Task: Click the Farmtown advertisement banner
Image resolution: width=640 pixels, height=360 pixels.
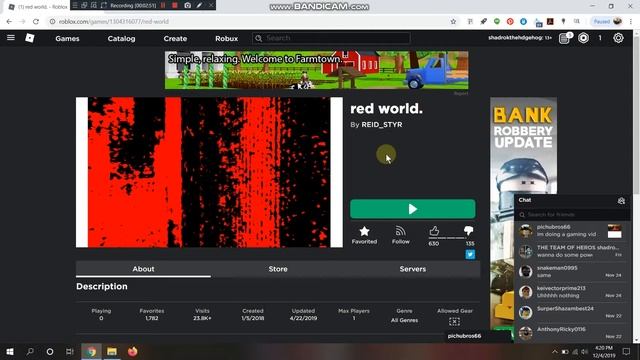Action: (x=316, y=70)
